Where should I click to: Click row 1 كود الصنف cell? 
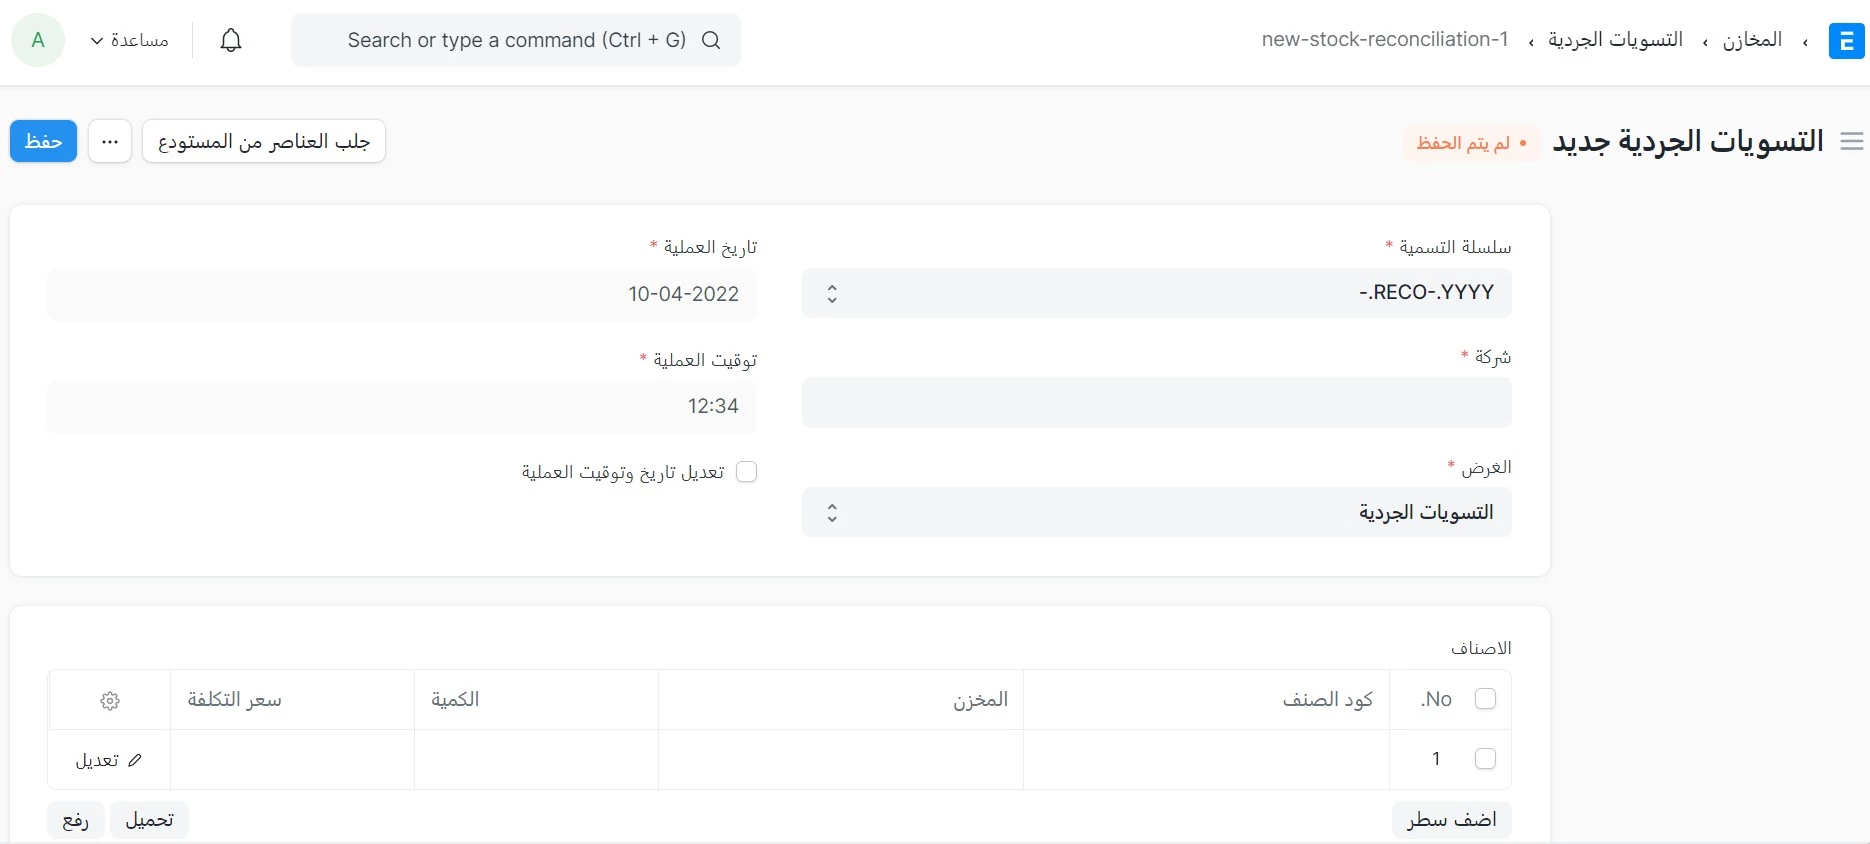tap(1207, 760)
